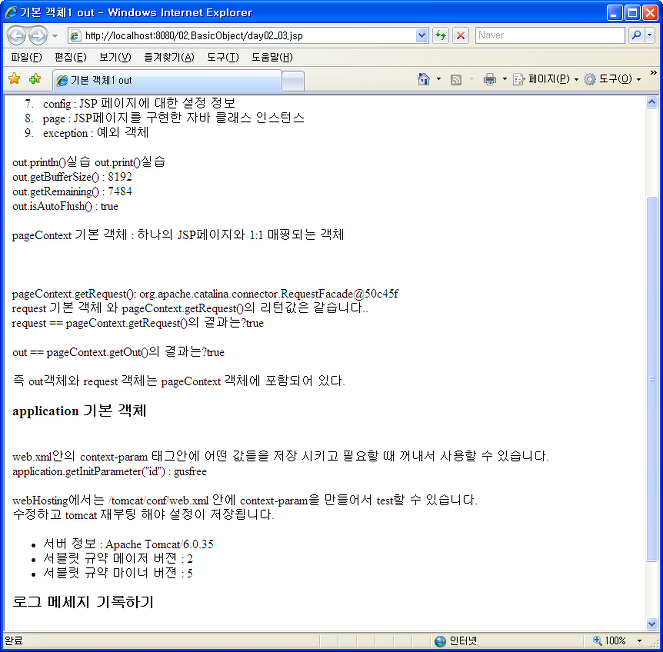Click the text out.getRemaining() : 7484
The image size is (663, 652).
(x=72, y=192)
